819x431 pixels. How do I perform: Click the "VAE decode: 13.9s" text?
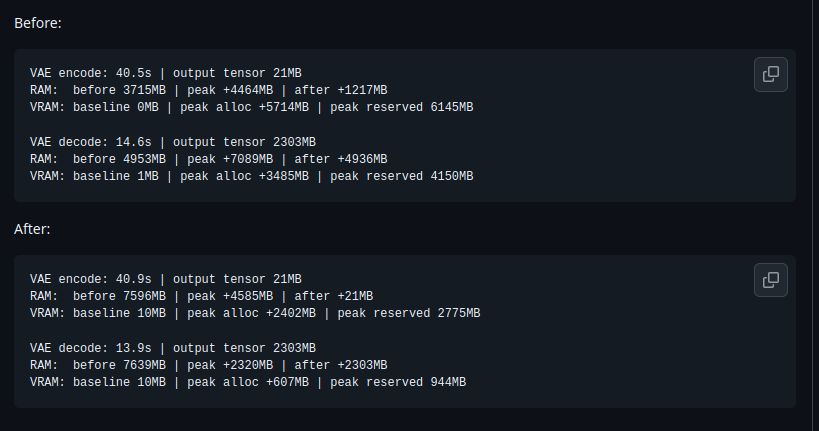click(91, 348)
